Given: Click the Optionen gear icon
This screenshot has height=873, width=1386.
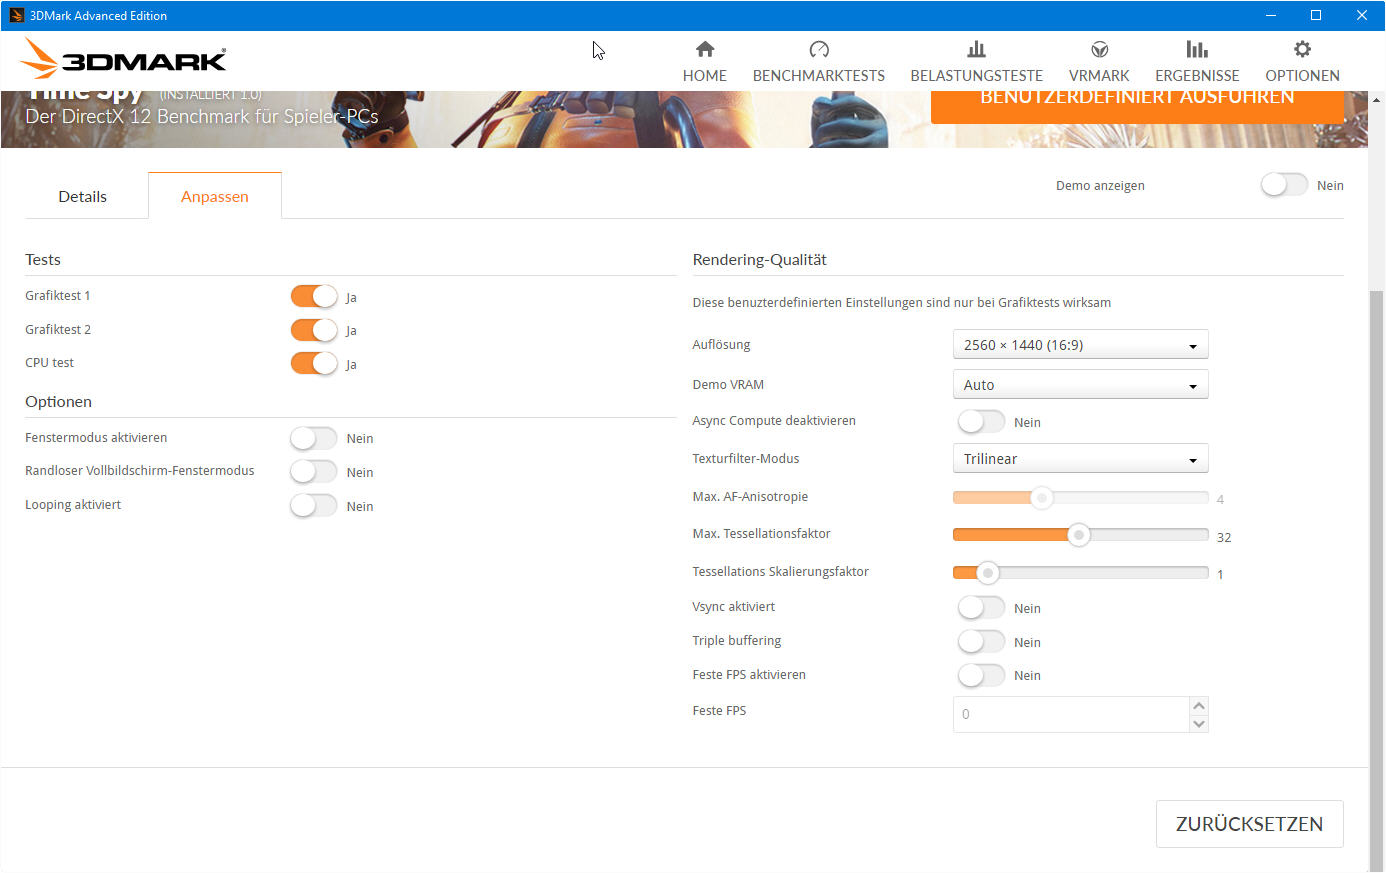Looking at the screenshot, I should coord(1302,49).
